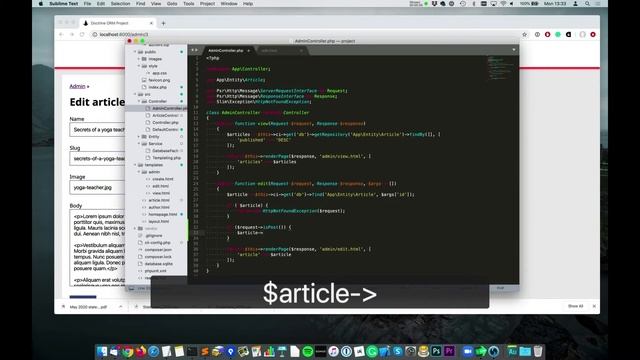
Task: Open homepage.html in the sidebar
Action: point(162,214)
